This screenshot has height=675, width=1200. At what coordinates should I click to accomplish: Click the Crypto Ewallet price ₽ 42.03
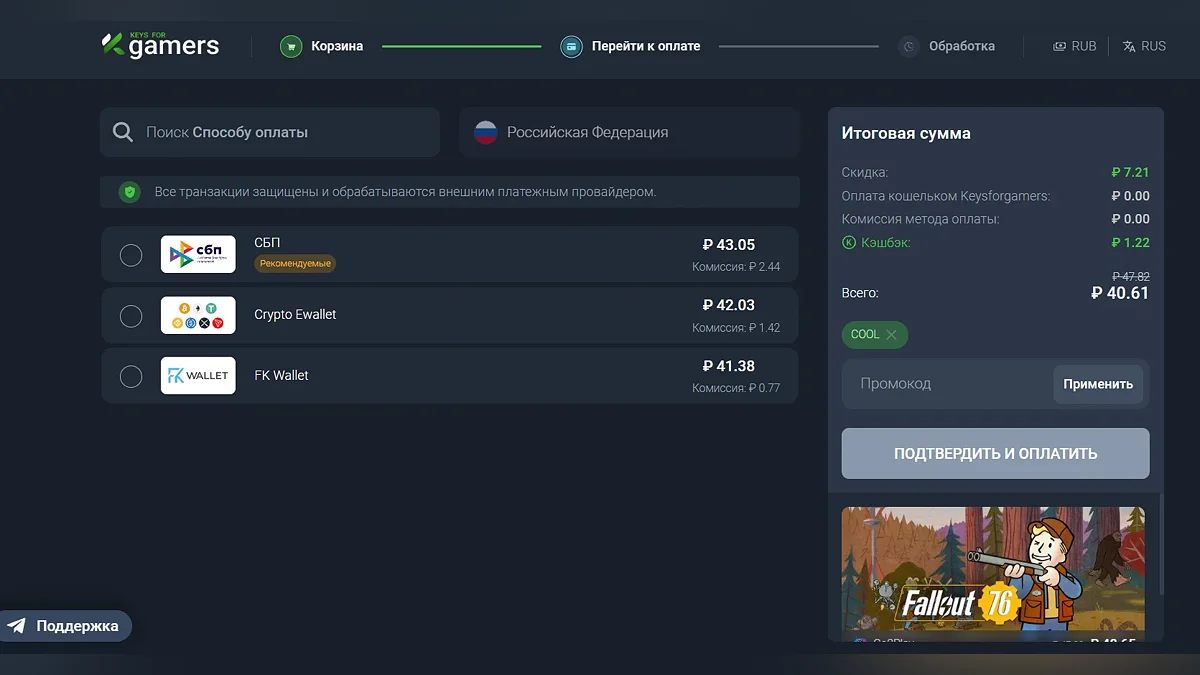pyautogui.click(x=729, y=305)
